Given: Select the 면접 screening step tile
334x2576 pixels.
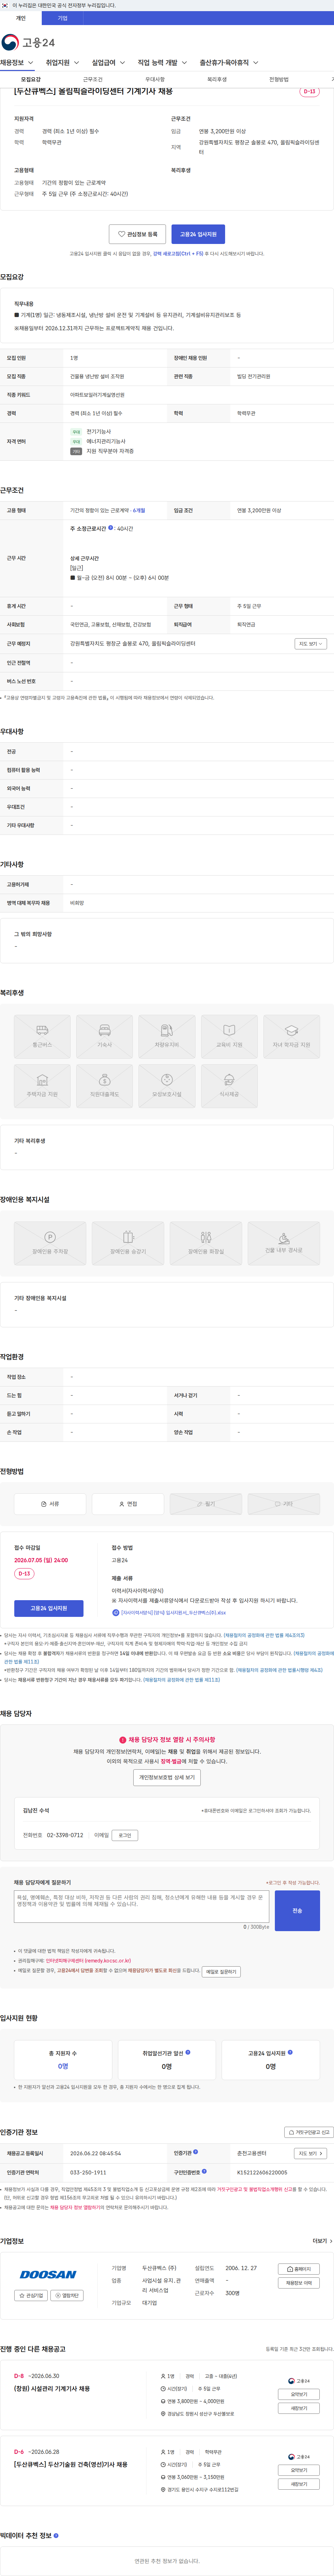Looking at the screenshot, I should 128,1504.
